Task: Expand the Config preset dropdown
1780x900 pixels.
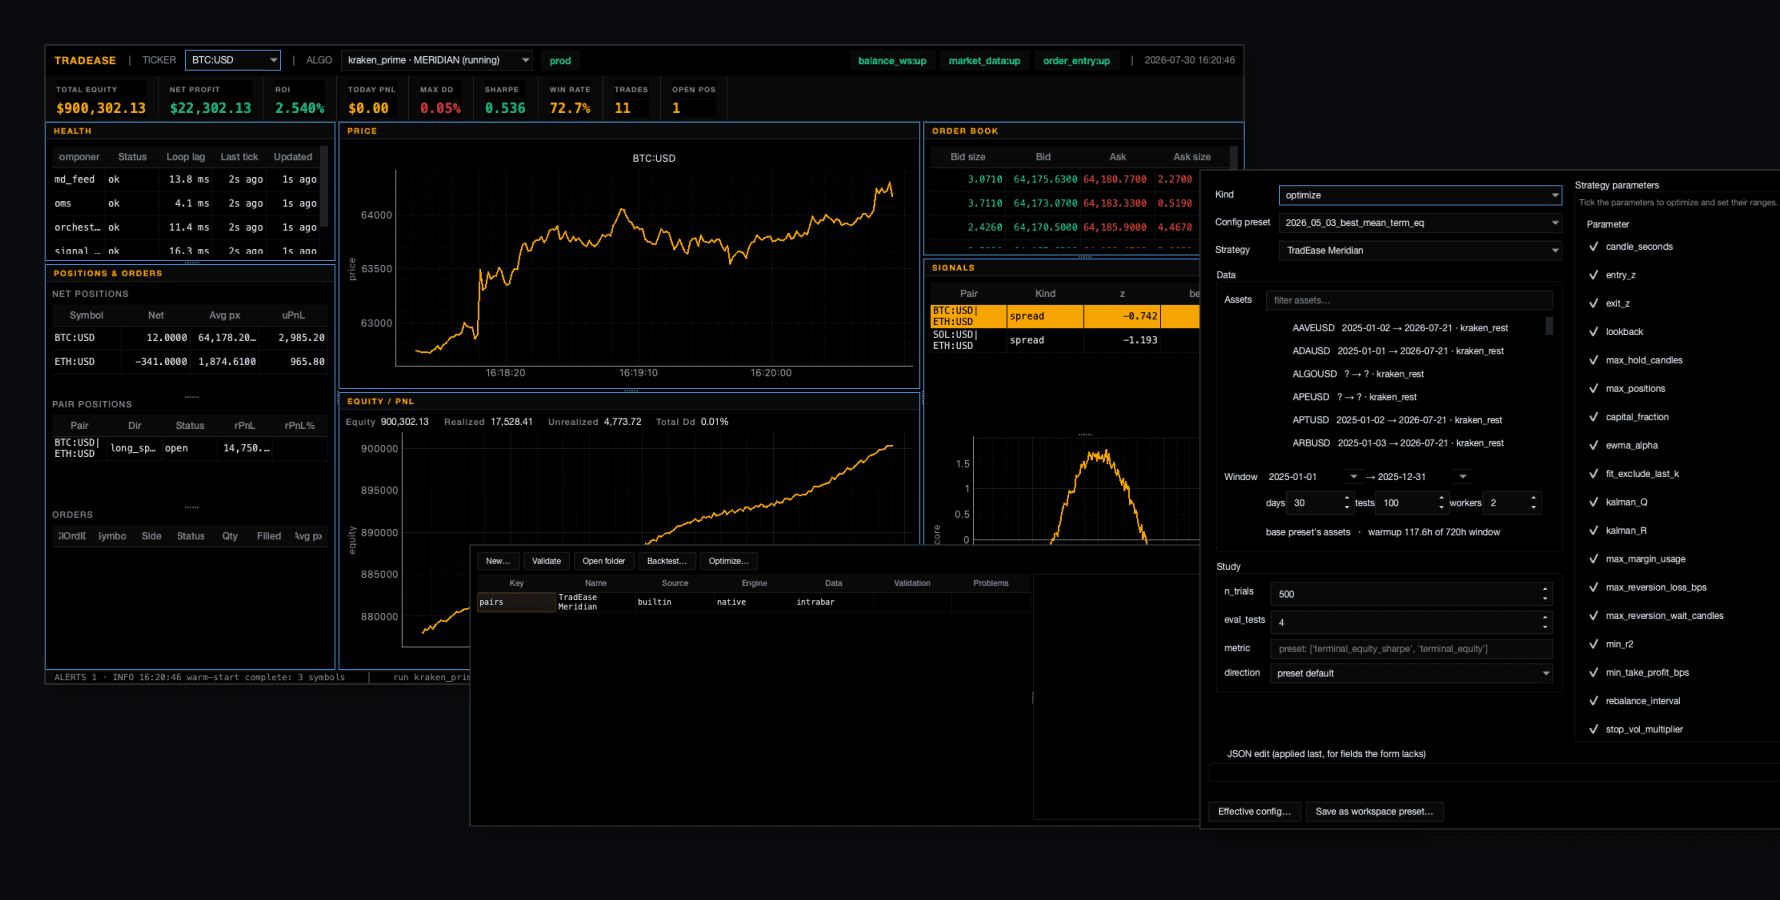Action: click(x=1420, y=223)
